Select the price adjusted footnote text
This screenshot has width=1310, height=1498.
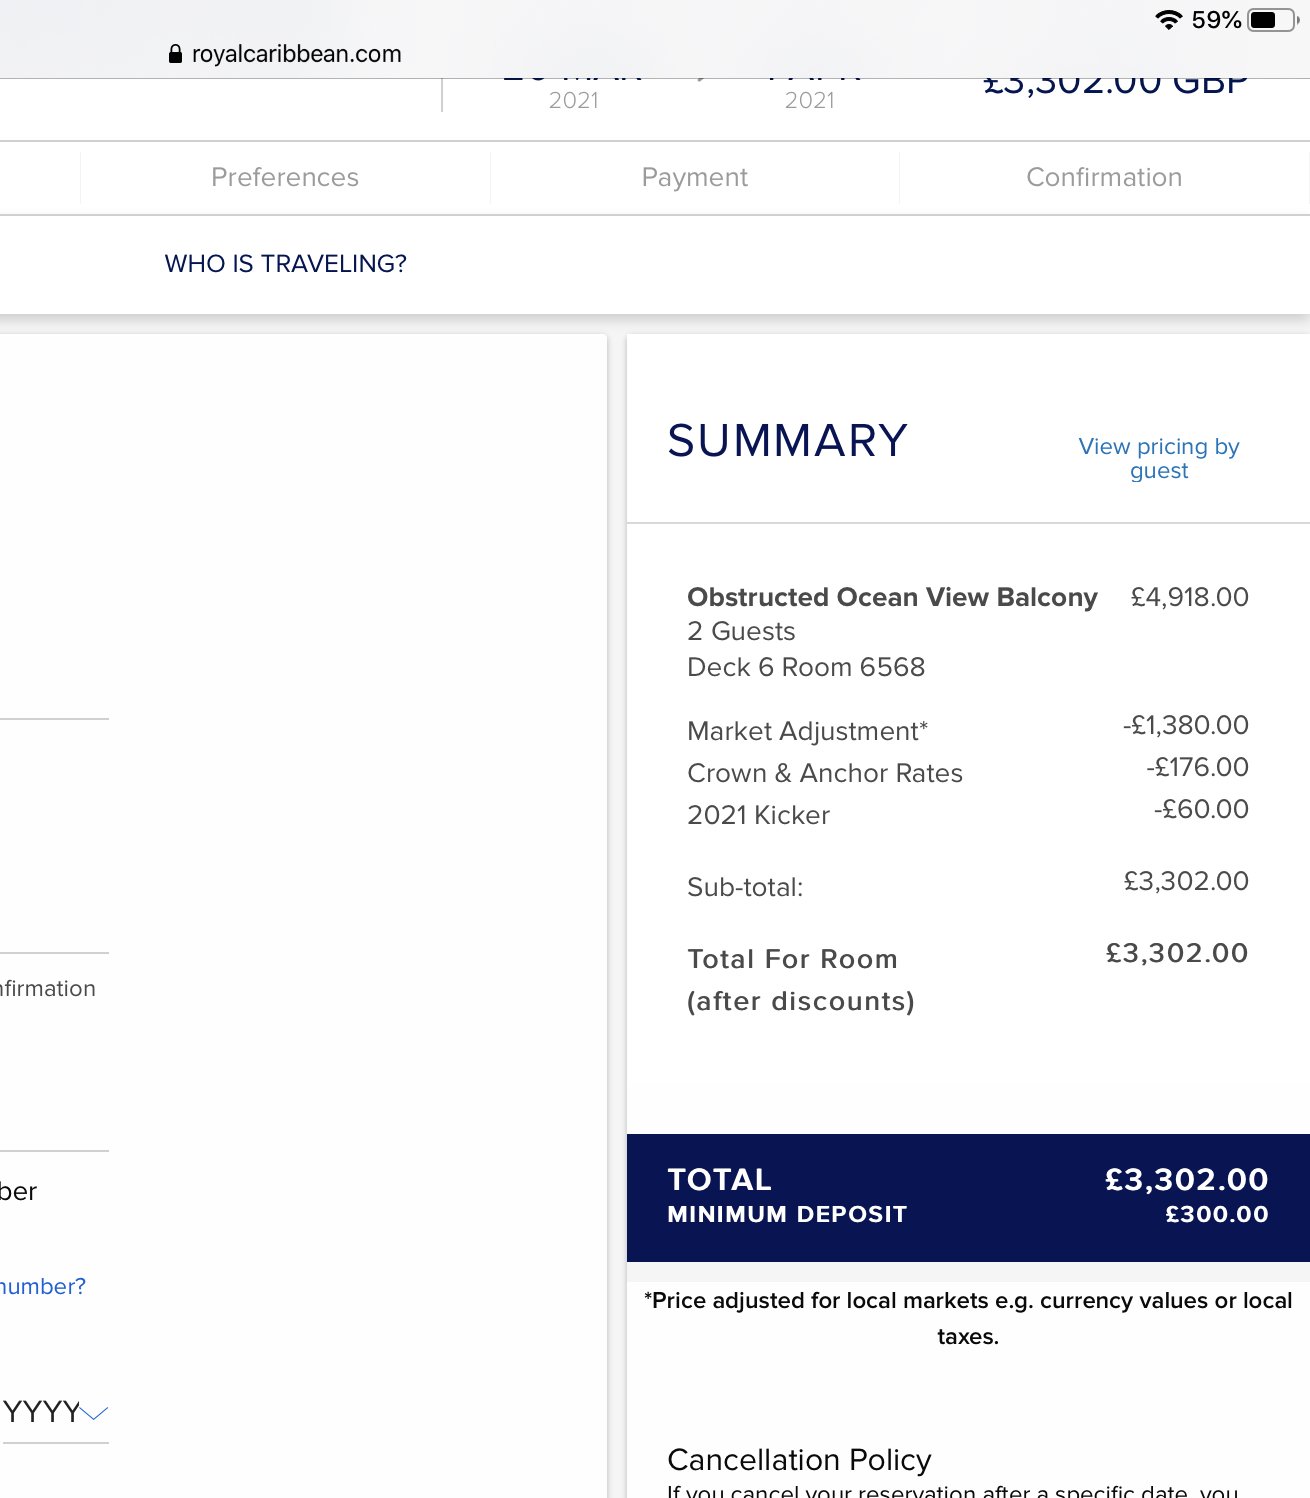968,1318
